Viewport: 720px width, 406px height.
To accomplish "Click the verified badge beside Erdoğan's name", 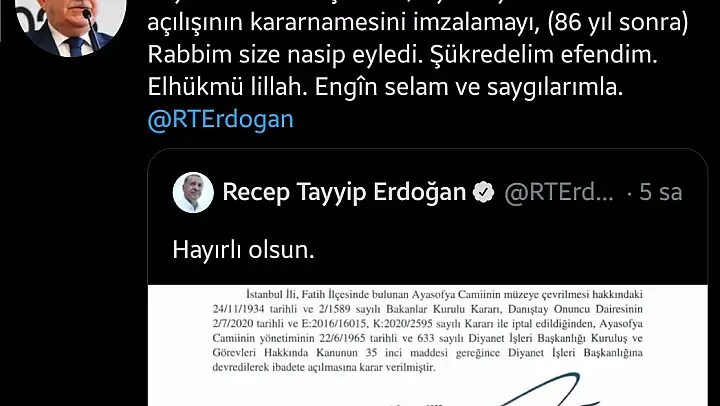I will coord(483,192).
